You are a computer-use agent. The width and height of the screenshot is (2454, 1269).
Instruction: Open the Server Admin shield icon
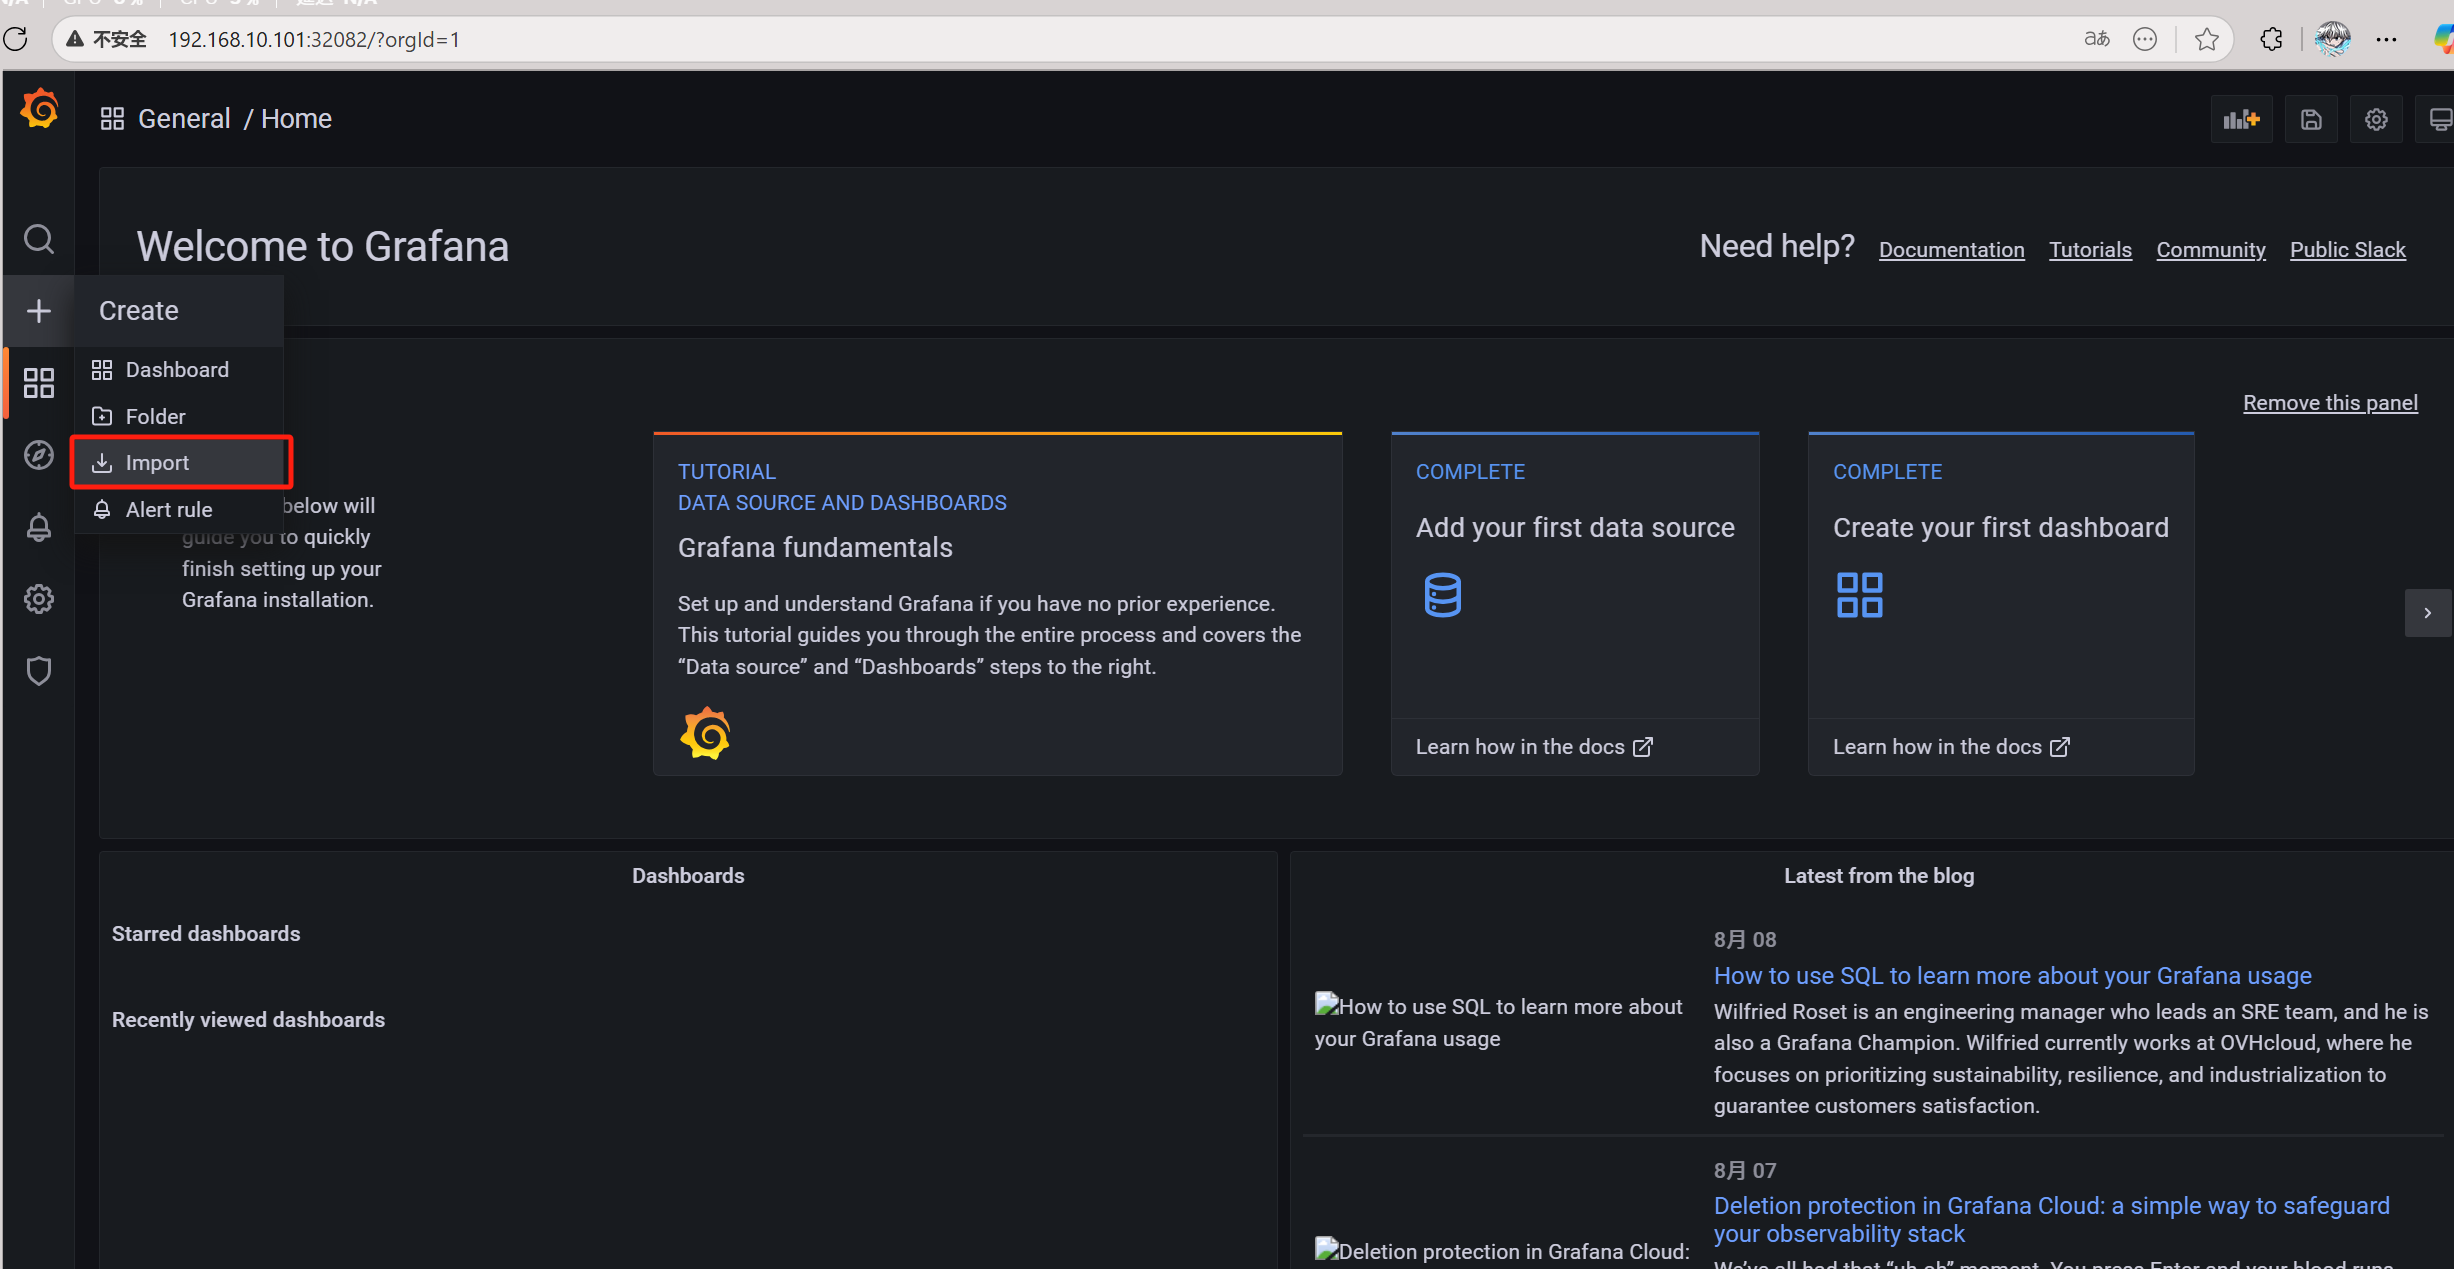tap(39, 671)
